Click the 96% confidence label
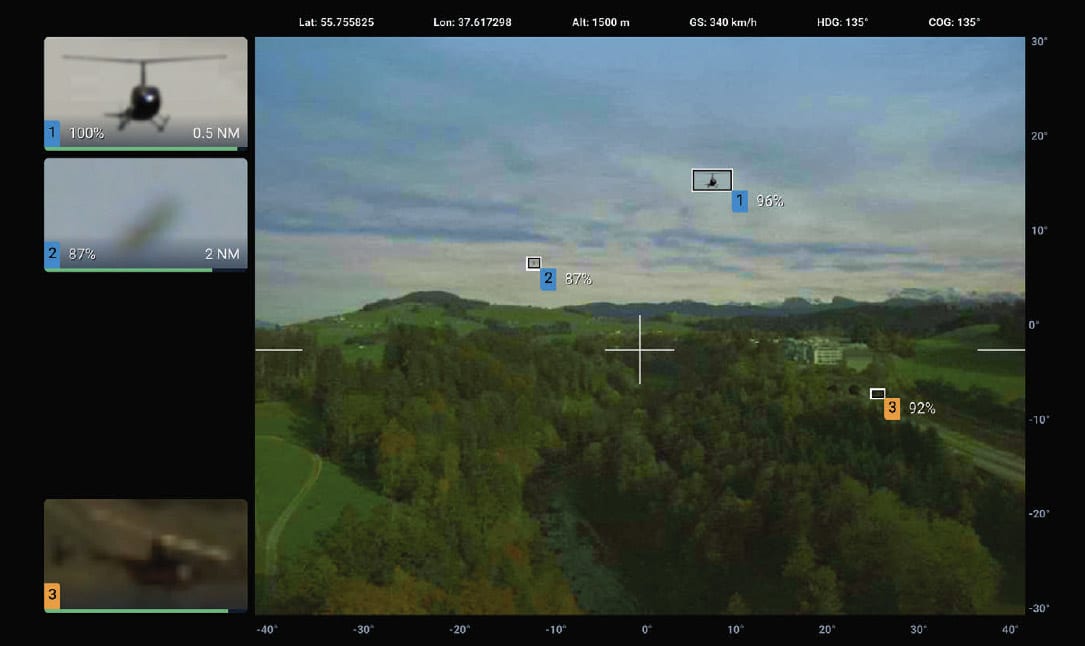 769,201
